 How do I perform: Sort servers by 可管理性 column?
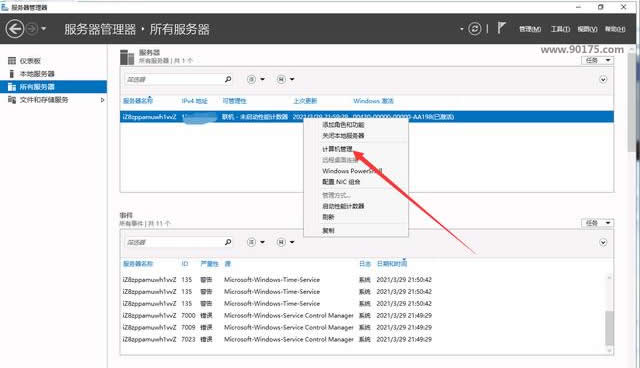234,101
